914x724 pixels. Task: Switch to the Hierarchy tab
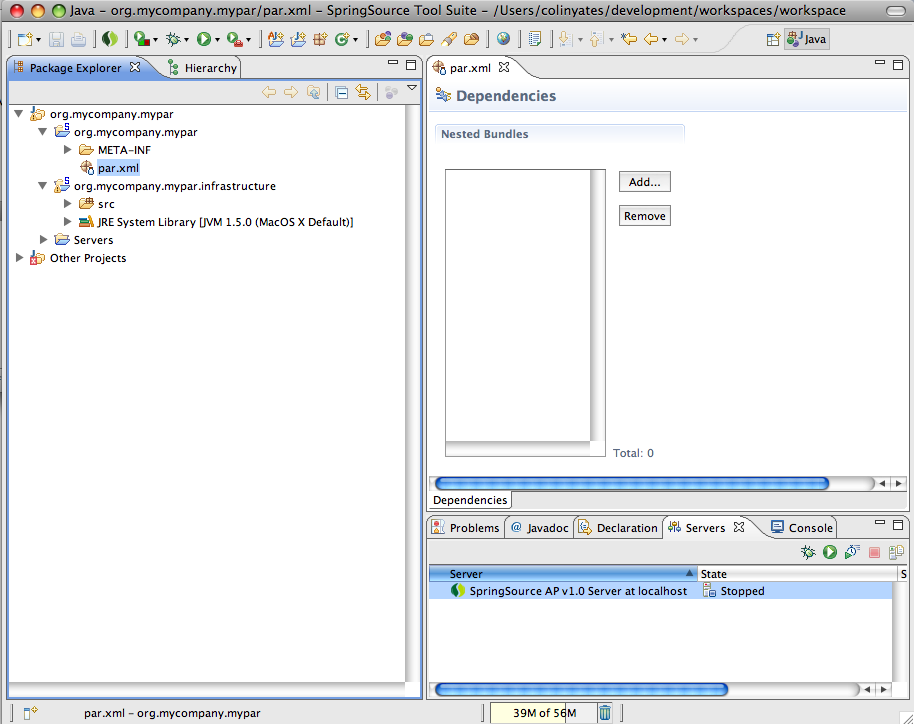click(x=202, y=68)
